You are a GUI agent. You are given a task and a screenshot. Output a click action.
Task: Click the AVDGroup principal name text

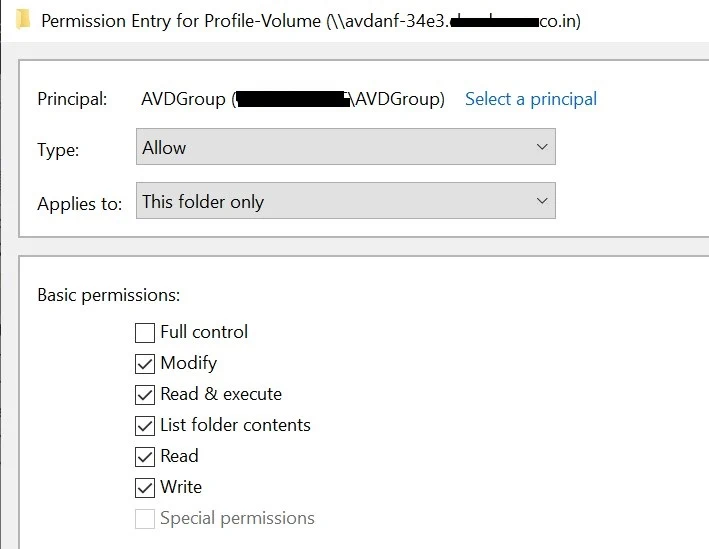tap(184, 99)
